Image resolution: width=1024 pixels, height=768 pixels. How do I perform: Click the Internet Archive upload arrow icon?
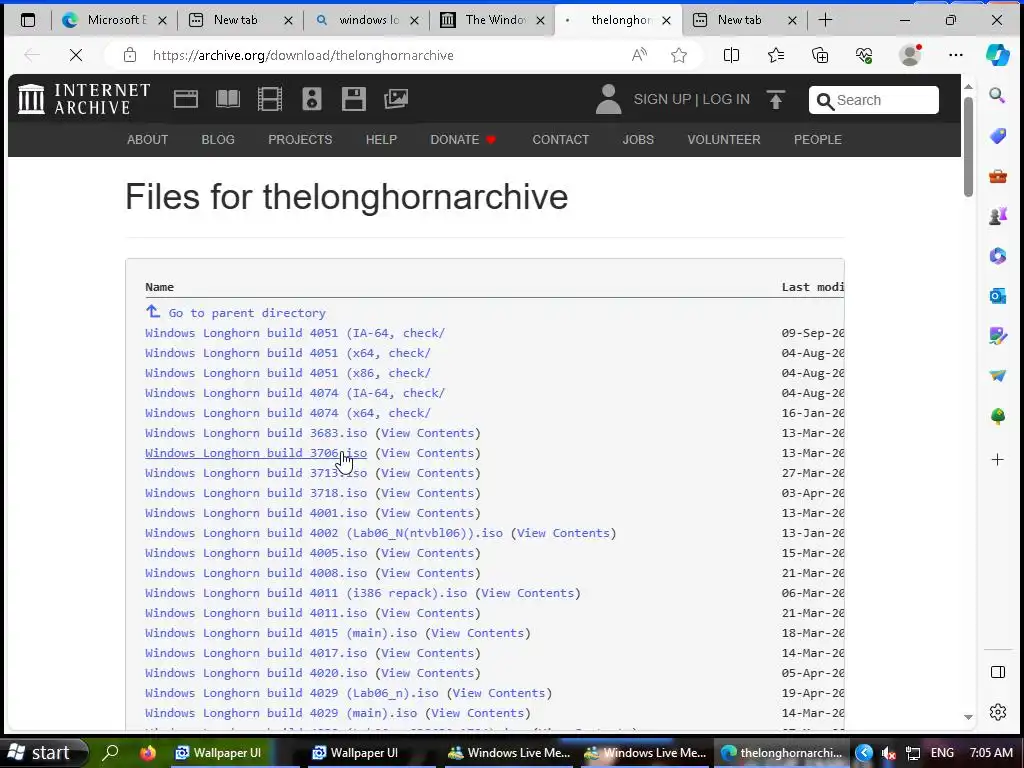click(x=775, y=99)
